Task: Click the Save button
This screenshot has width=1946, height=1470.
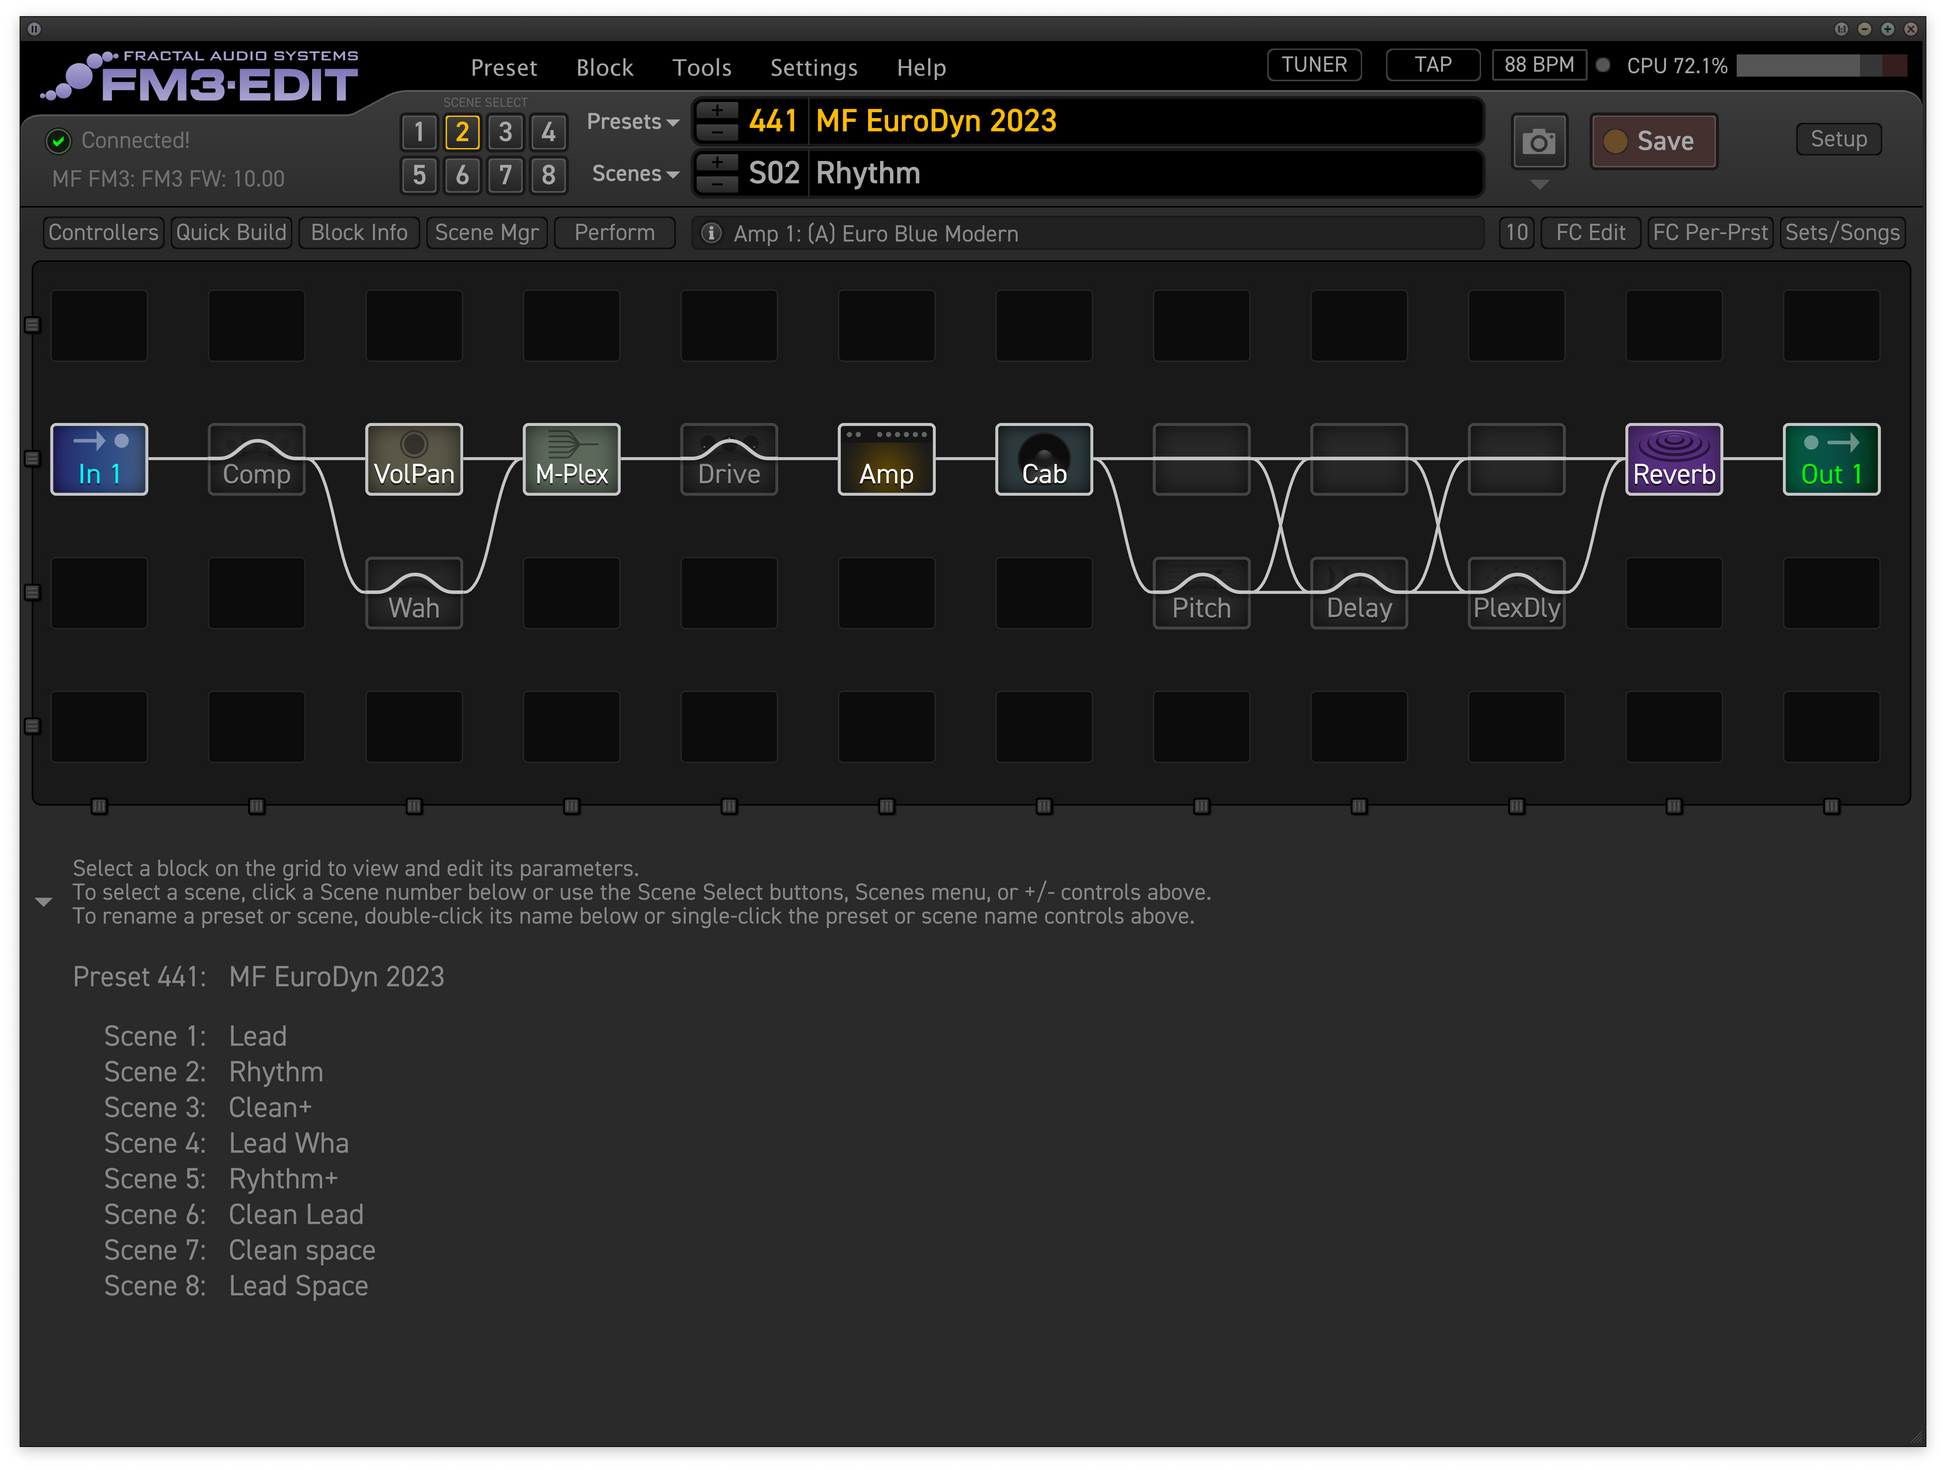Action: pos(1653,142)
